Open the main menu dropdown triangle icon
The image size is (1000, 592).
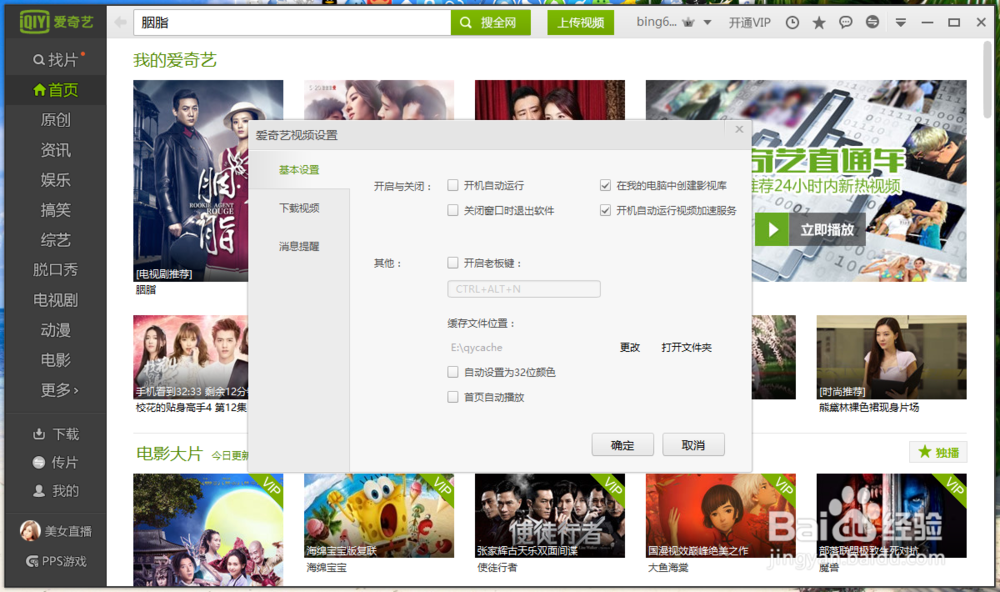click(x=901, y=23)
